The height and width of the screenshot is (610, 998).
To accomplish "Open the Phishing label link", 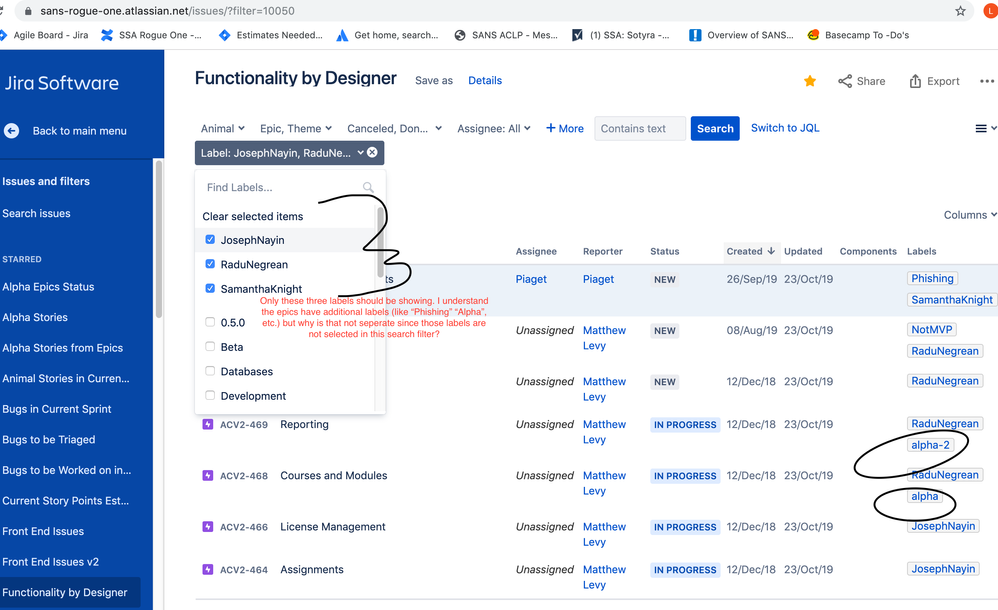I will point(932,278).
